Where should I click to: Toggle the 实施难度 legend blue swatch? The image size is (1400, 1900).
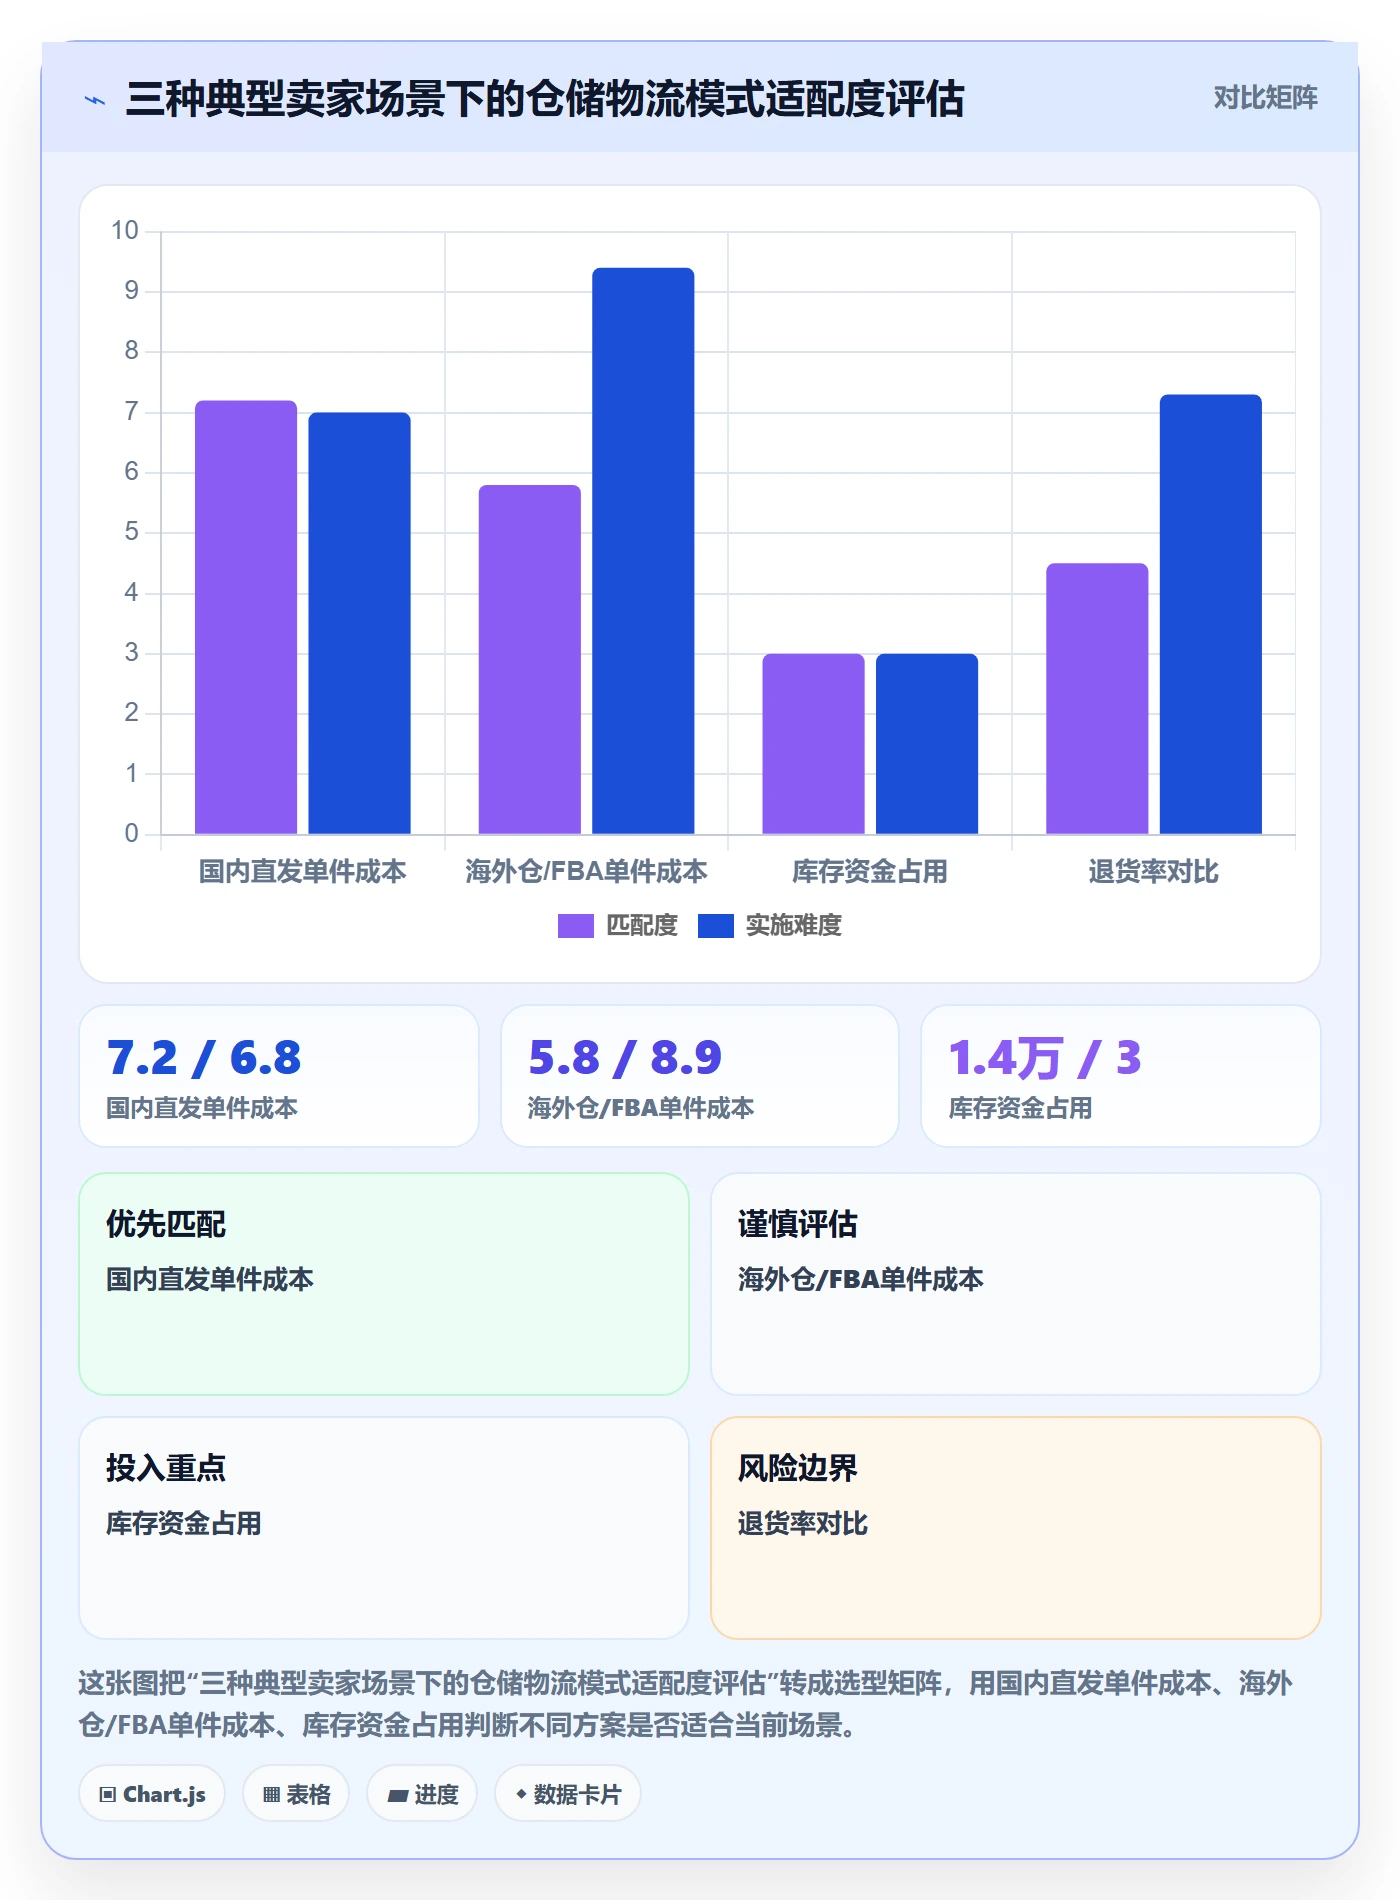715,926
